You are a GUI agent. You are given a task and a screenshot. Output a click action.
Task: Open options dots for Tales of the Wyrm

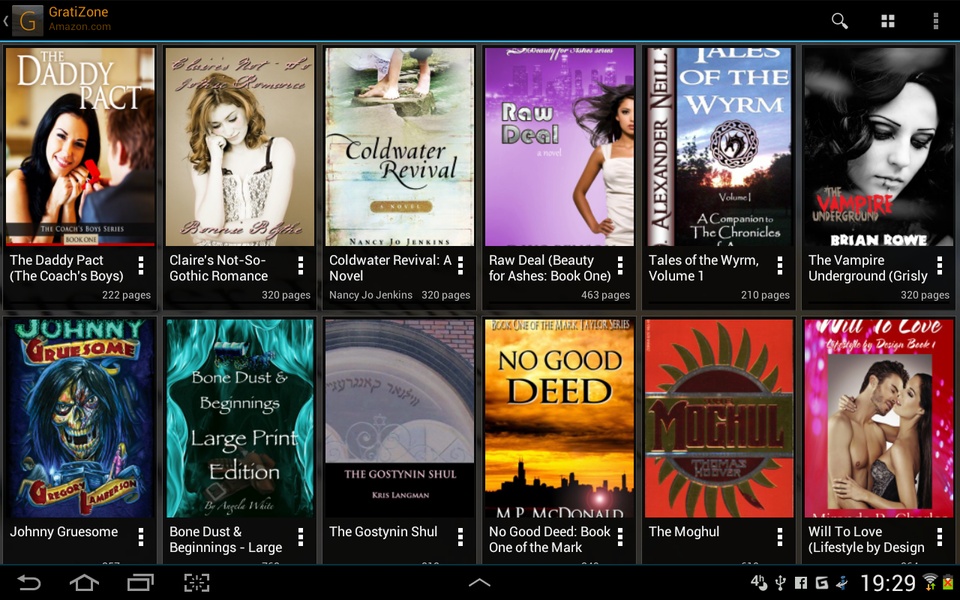[x=780, y=265]
